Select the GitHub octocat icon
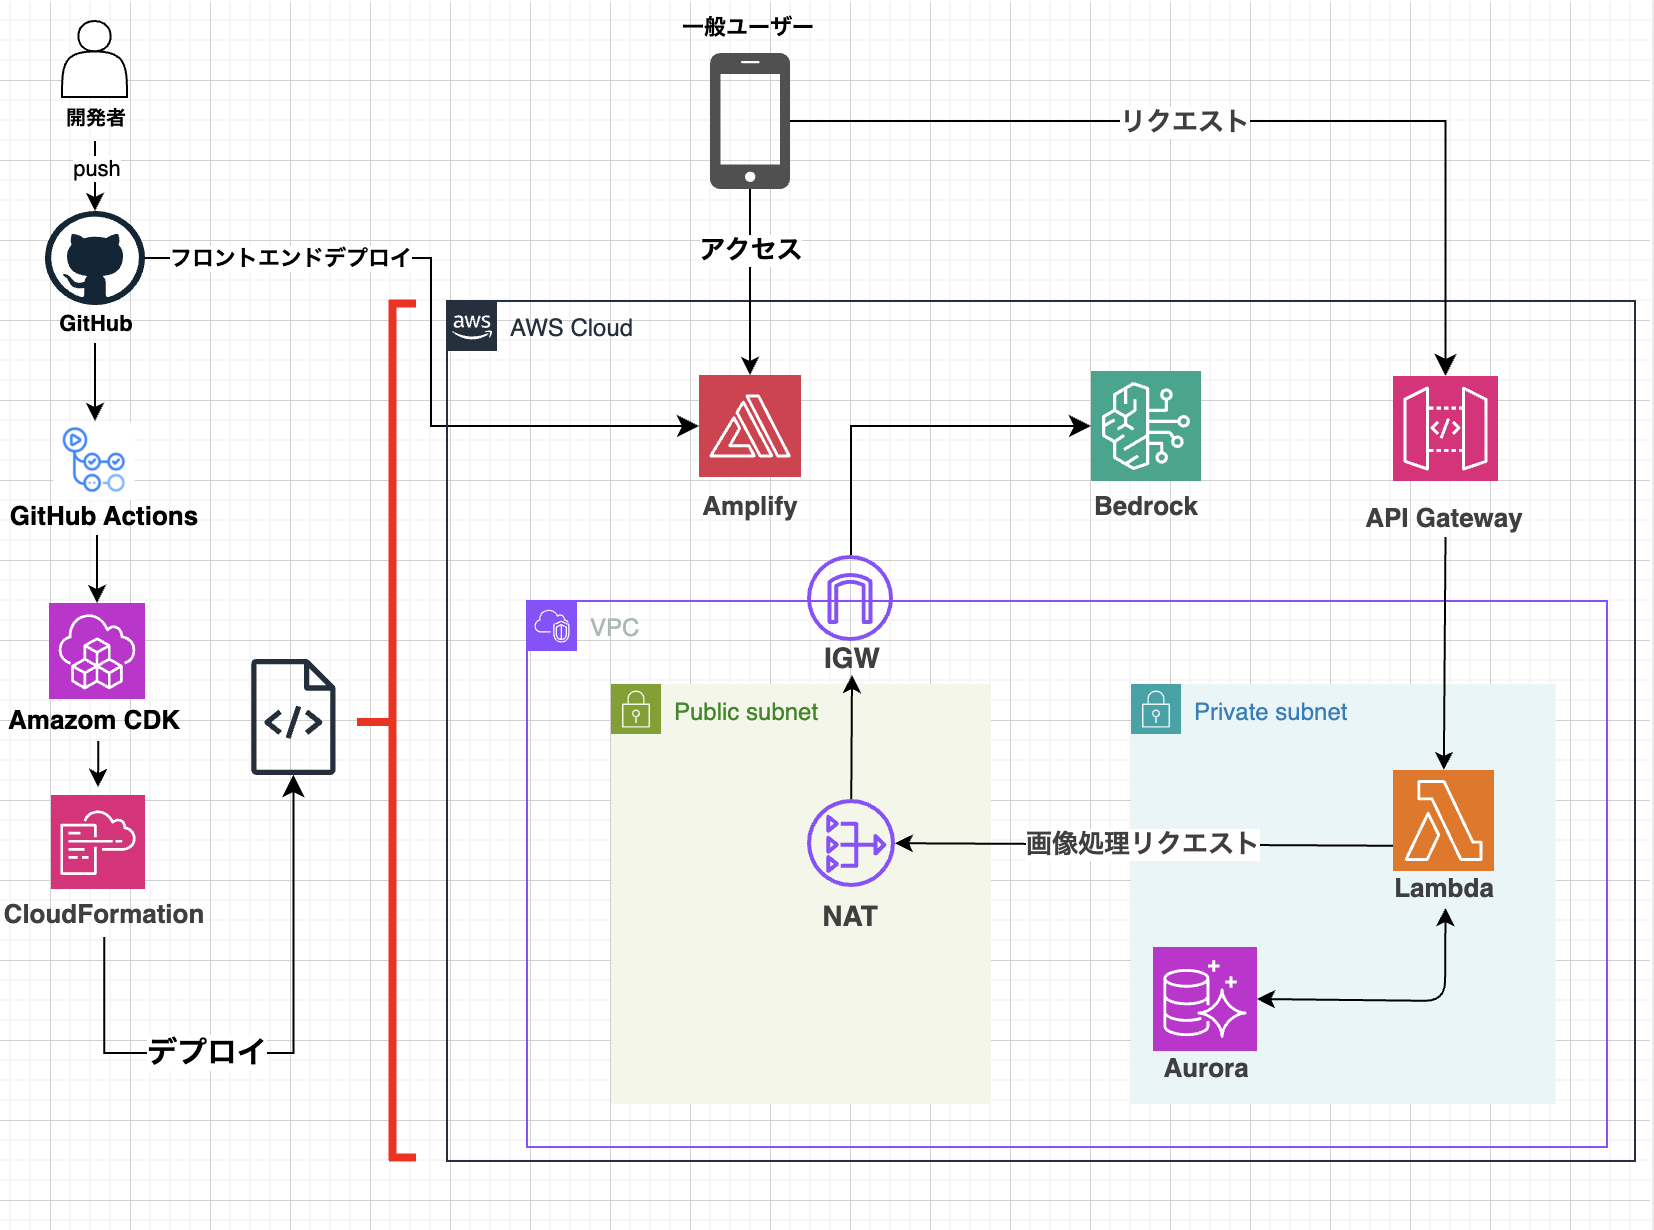Image resolution: width=1654 pixels, height=1230 pixels. (x=95, y=258)
